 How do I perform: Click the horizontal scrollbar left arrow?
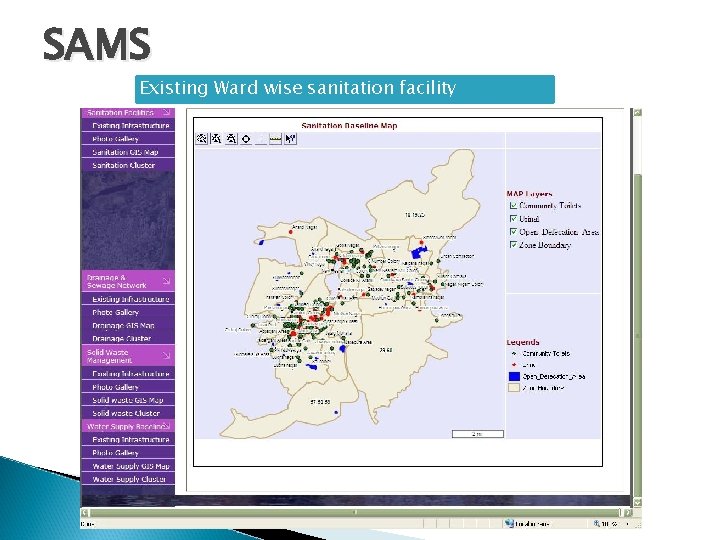point(85,512)
